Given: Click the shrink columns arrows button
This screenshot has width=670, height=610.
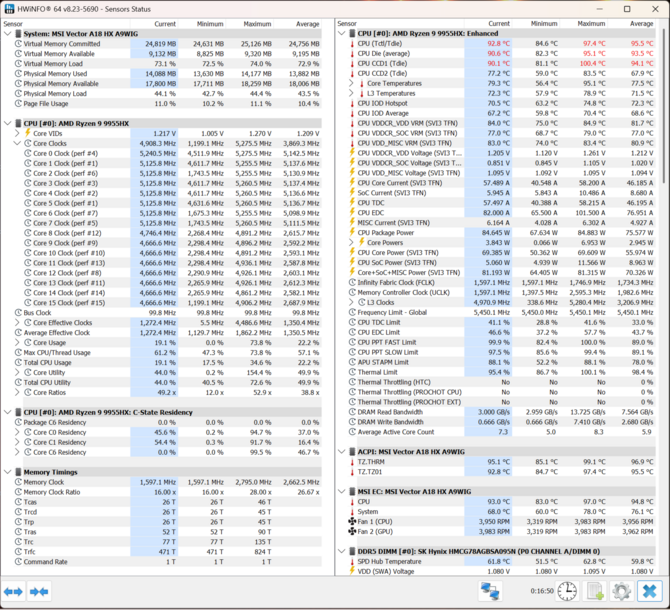Looking at the screenshot, I should pyautogui.click(x=39, y=592).
